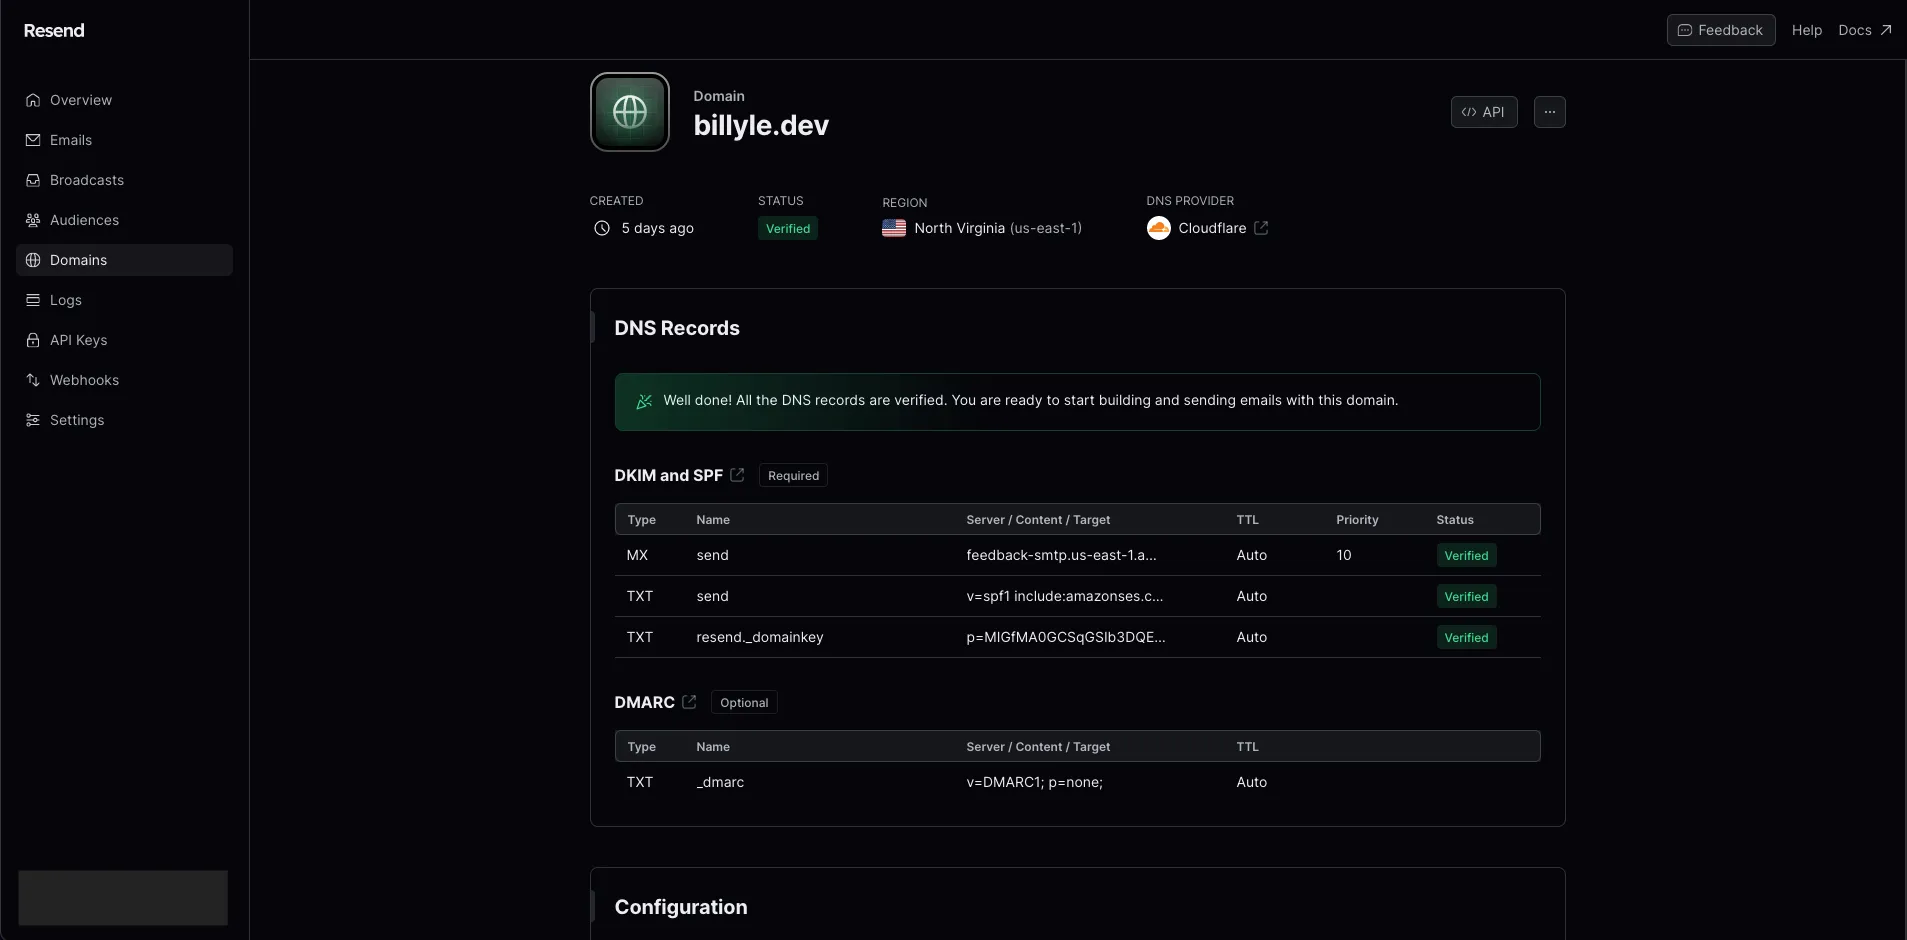1907x940 pixels.
Task: Open DMARC external docs icon
Action: click(x=689, y=702)
